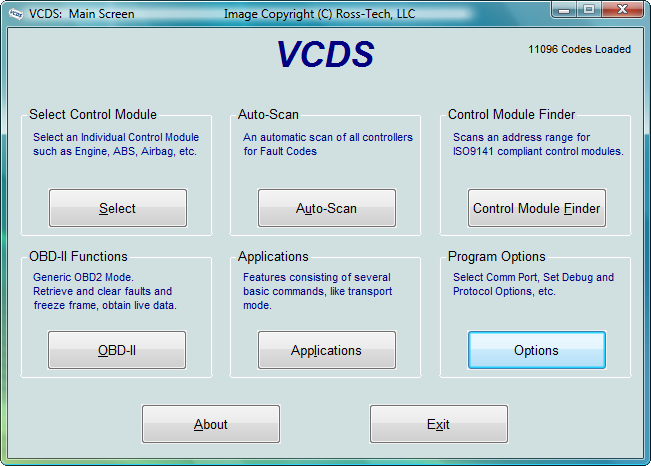This screenshot has width=651, height=466.
Task: Start the Auto-Scan button
Action: (327, 208)
